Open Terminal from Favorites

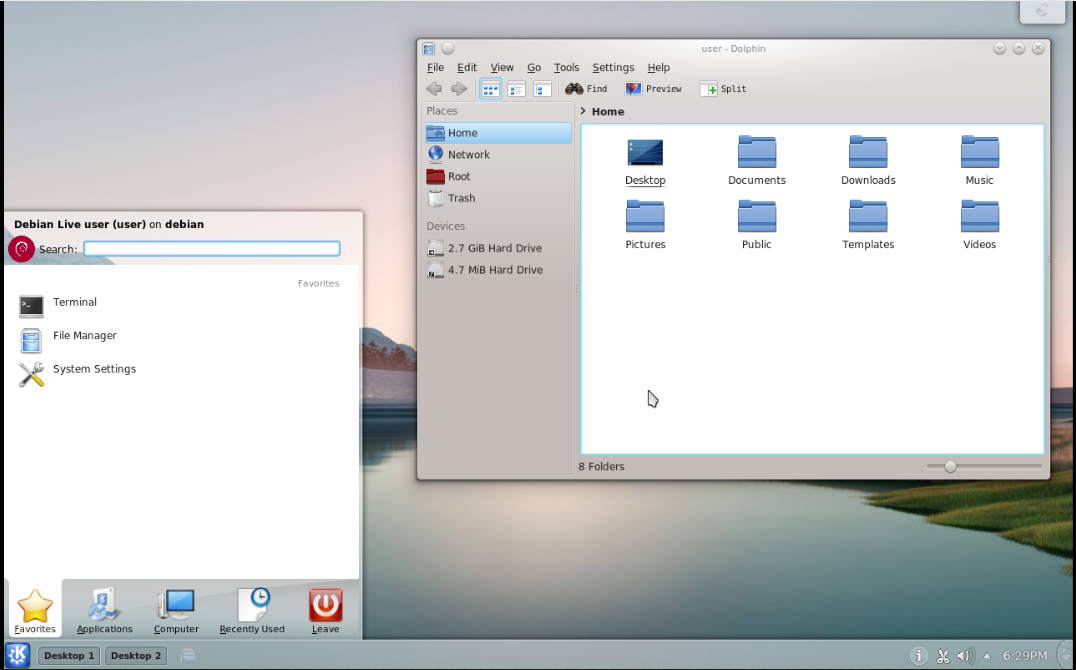click(x=74, y=303)
